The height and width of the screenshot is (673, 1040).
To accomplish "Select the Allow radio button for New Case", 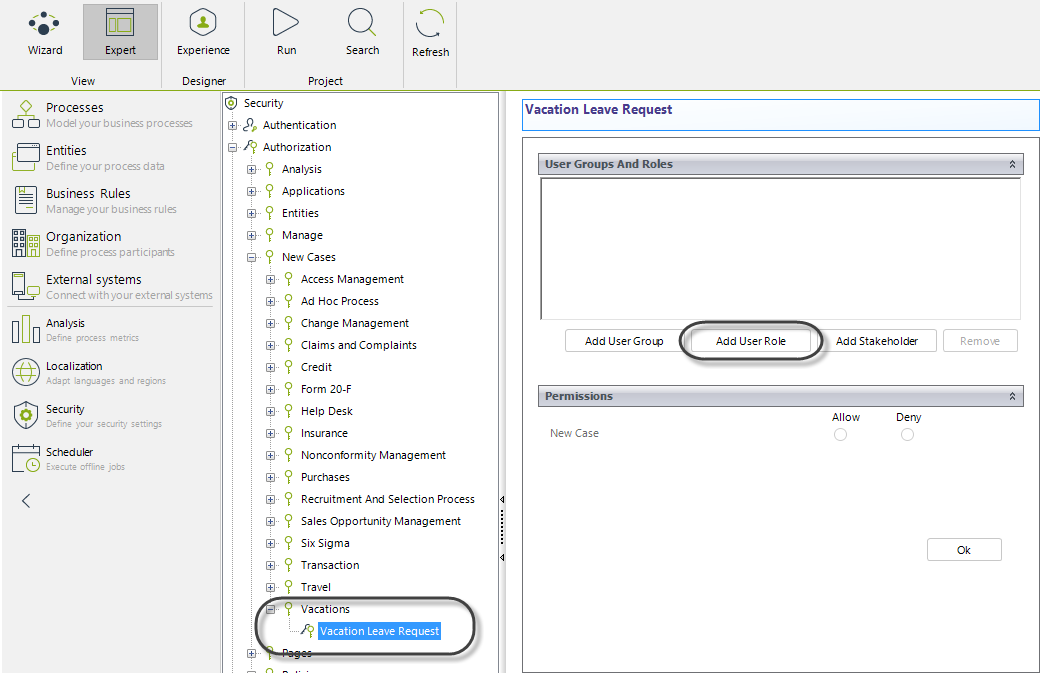I will click(840, 434).
